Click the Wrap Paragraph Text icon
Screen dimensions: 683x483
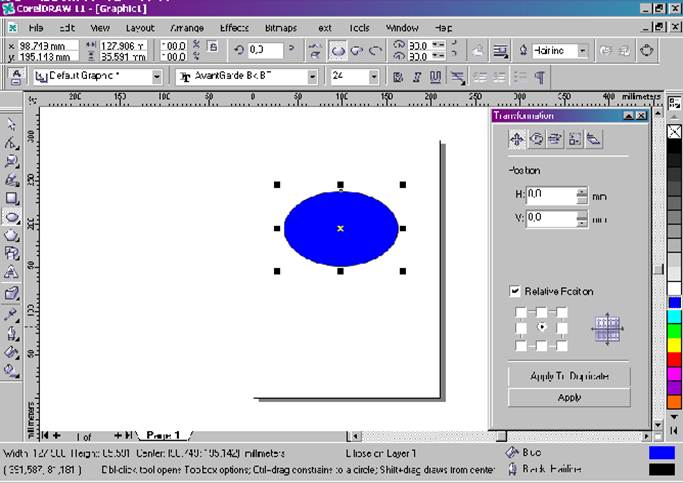click(x=501, y=51)
